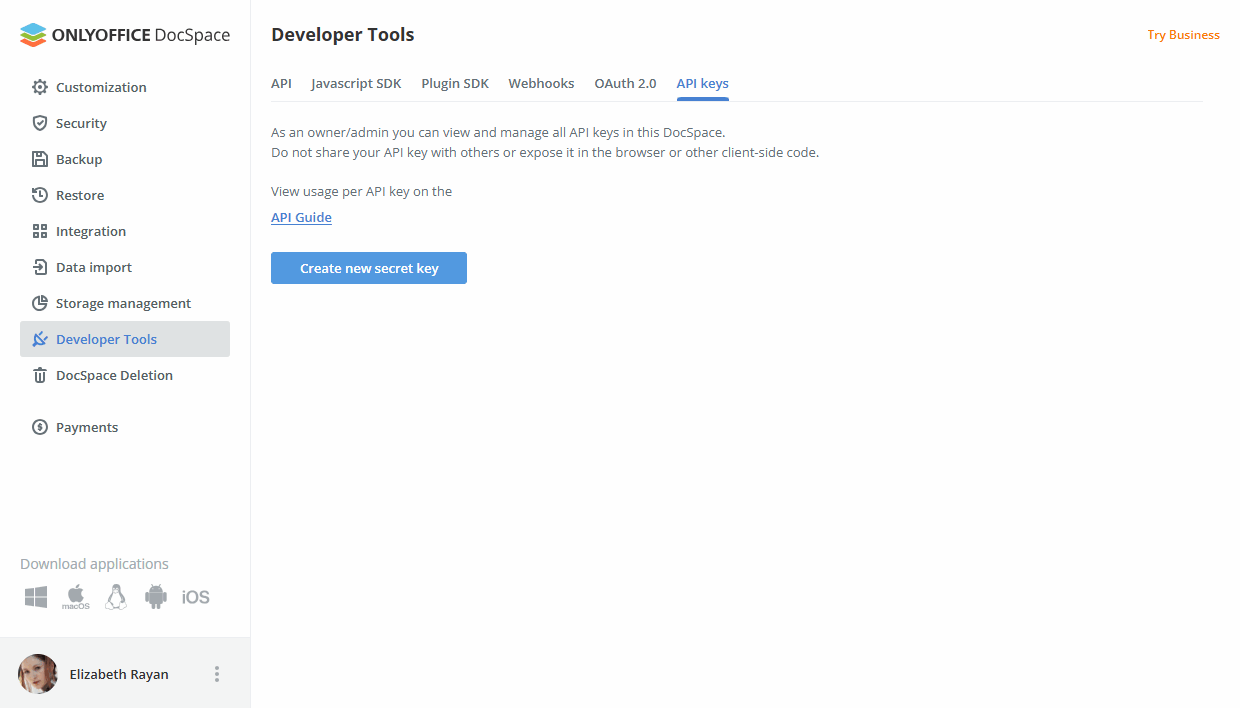Click the DocSpace Deletion trash icon
The width and height of the screenshot is (1240, 708).
40,375
